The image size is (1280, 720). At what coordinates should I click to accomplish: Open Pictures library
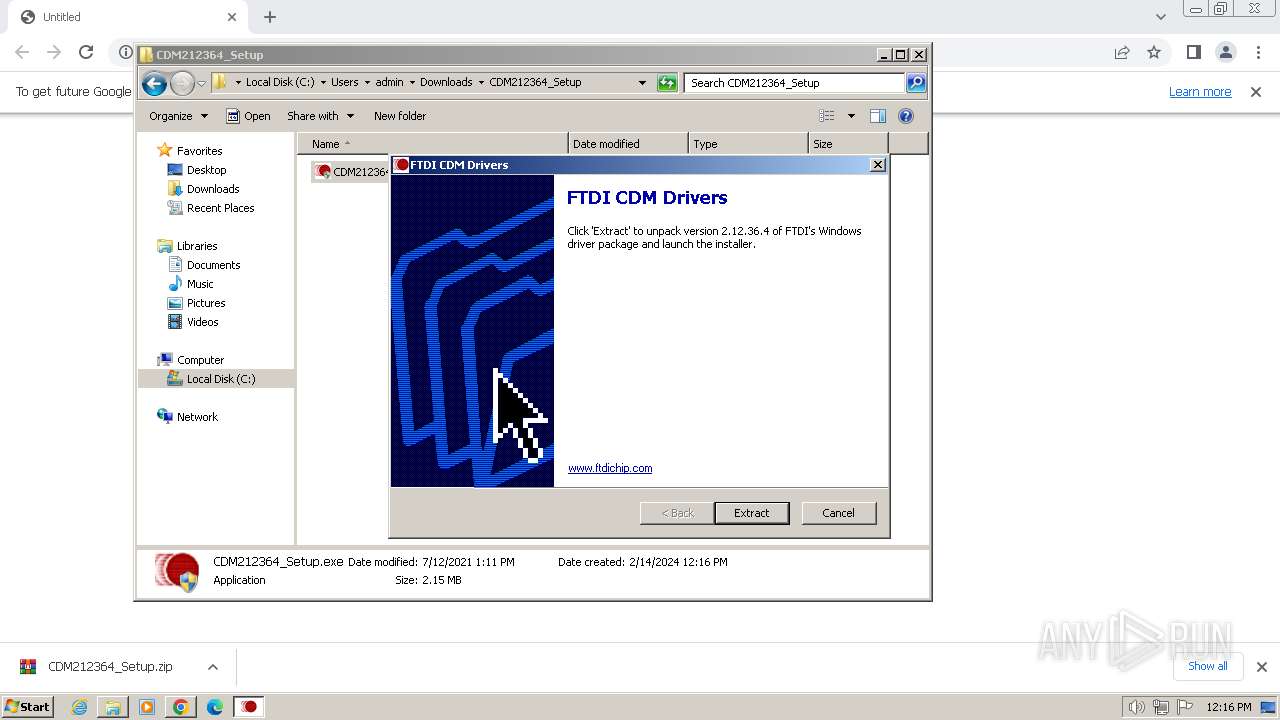click(x=206, y=303)
